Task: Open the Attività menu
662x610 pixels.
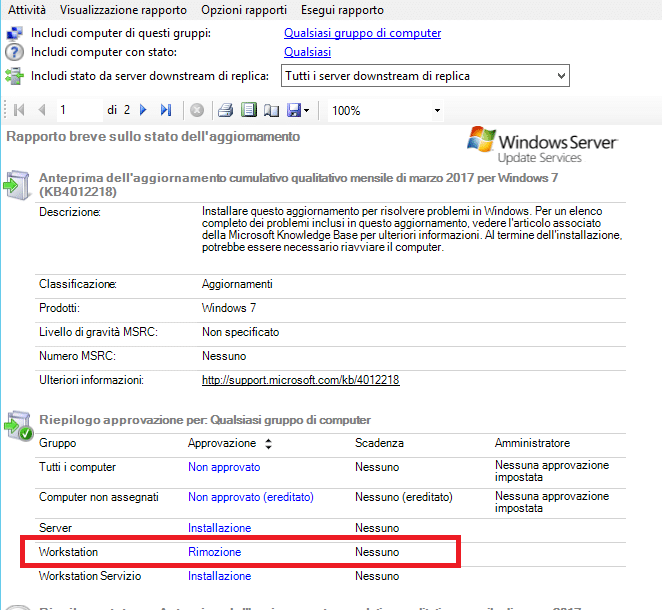Action: tap(27, 10)
